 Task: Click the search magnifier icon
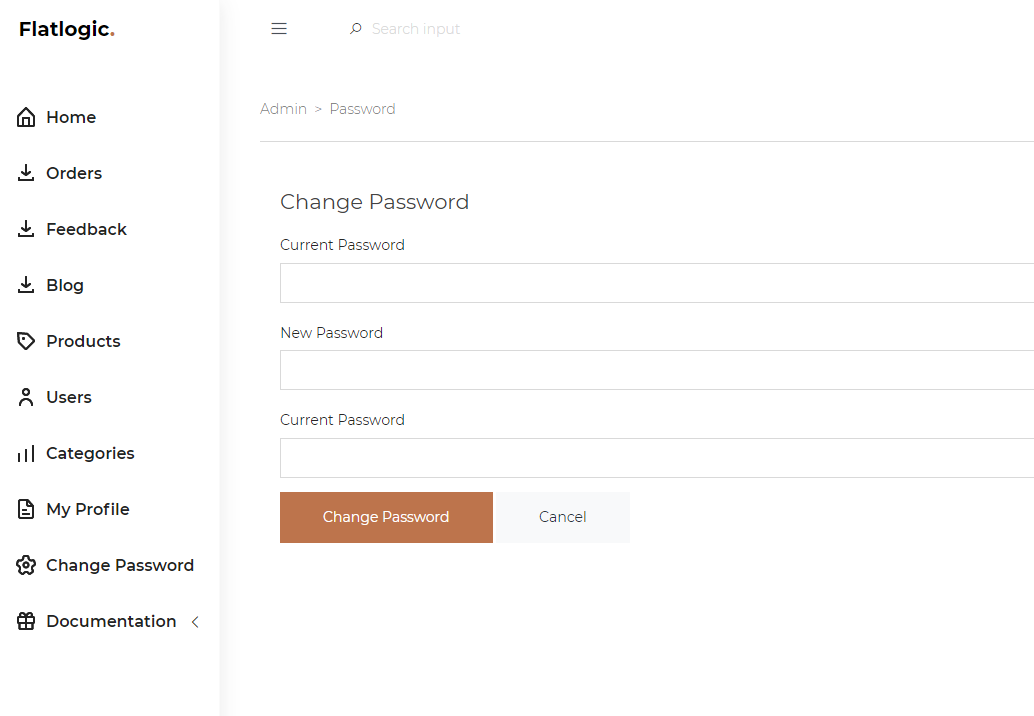tap(355, 29)
